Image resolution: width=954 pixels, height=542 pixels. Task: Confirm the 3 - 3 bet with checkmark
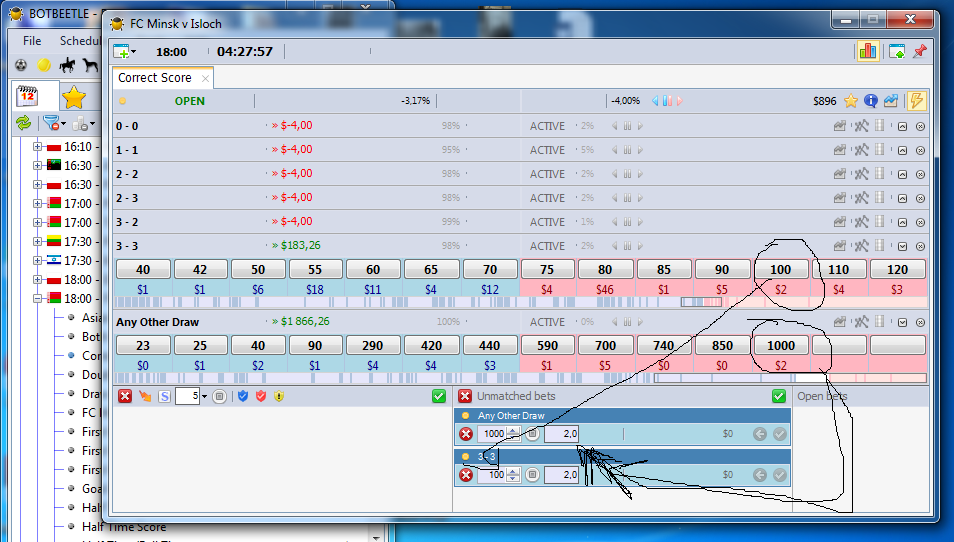pos(779,475)
